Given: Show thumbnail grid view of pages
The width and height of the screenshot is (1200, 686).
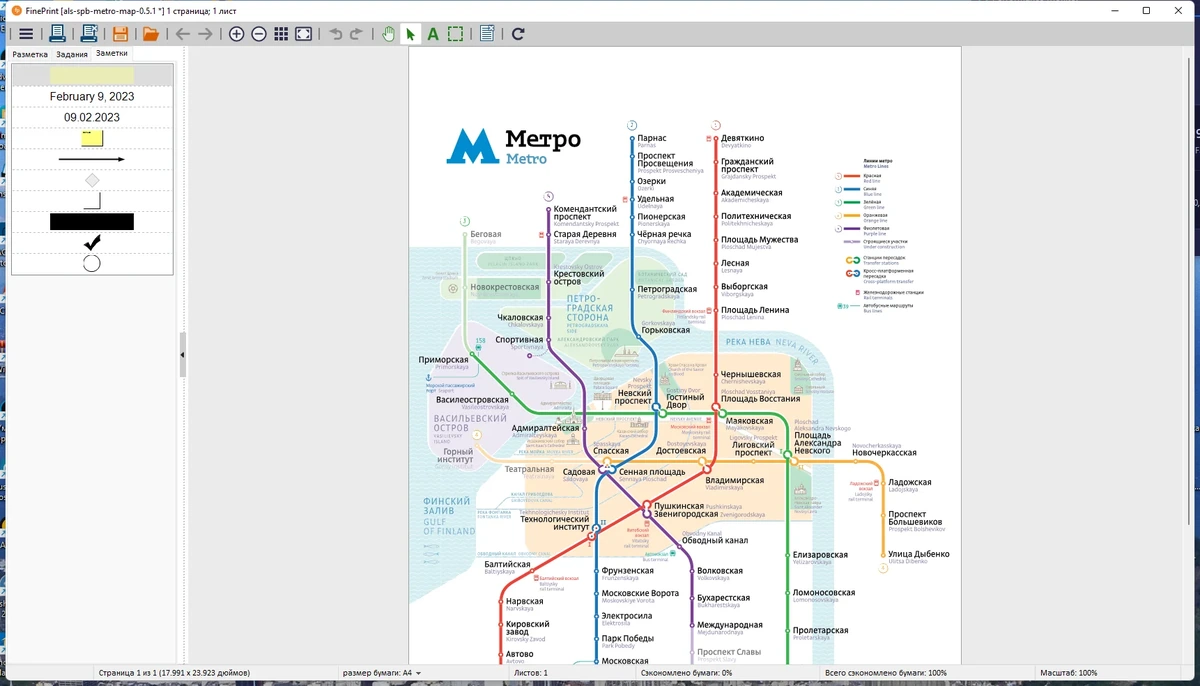Looking at the screenshot, I should point(281,34).
